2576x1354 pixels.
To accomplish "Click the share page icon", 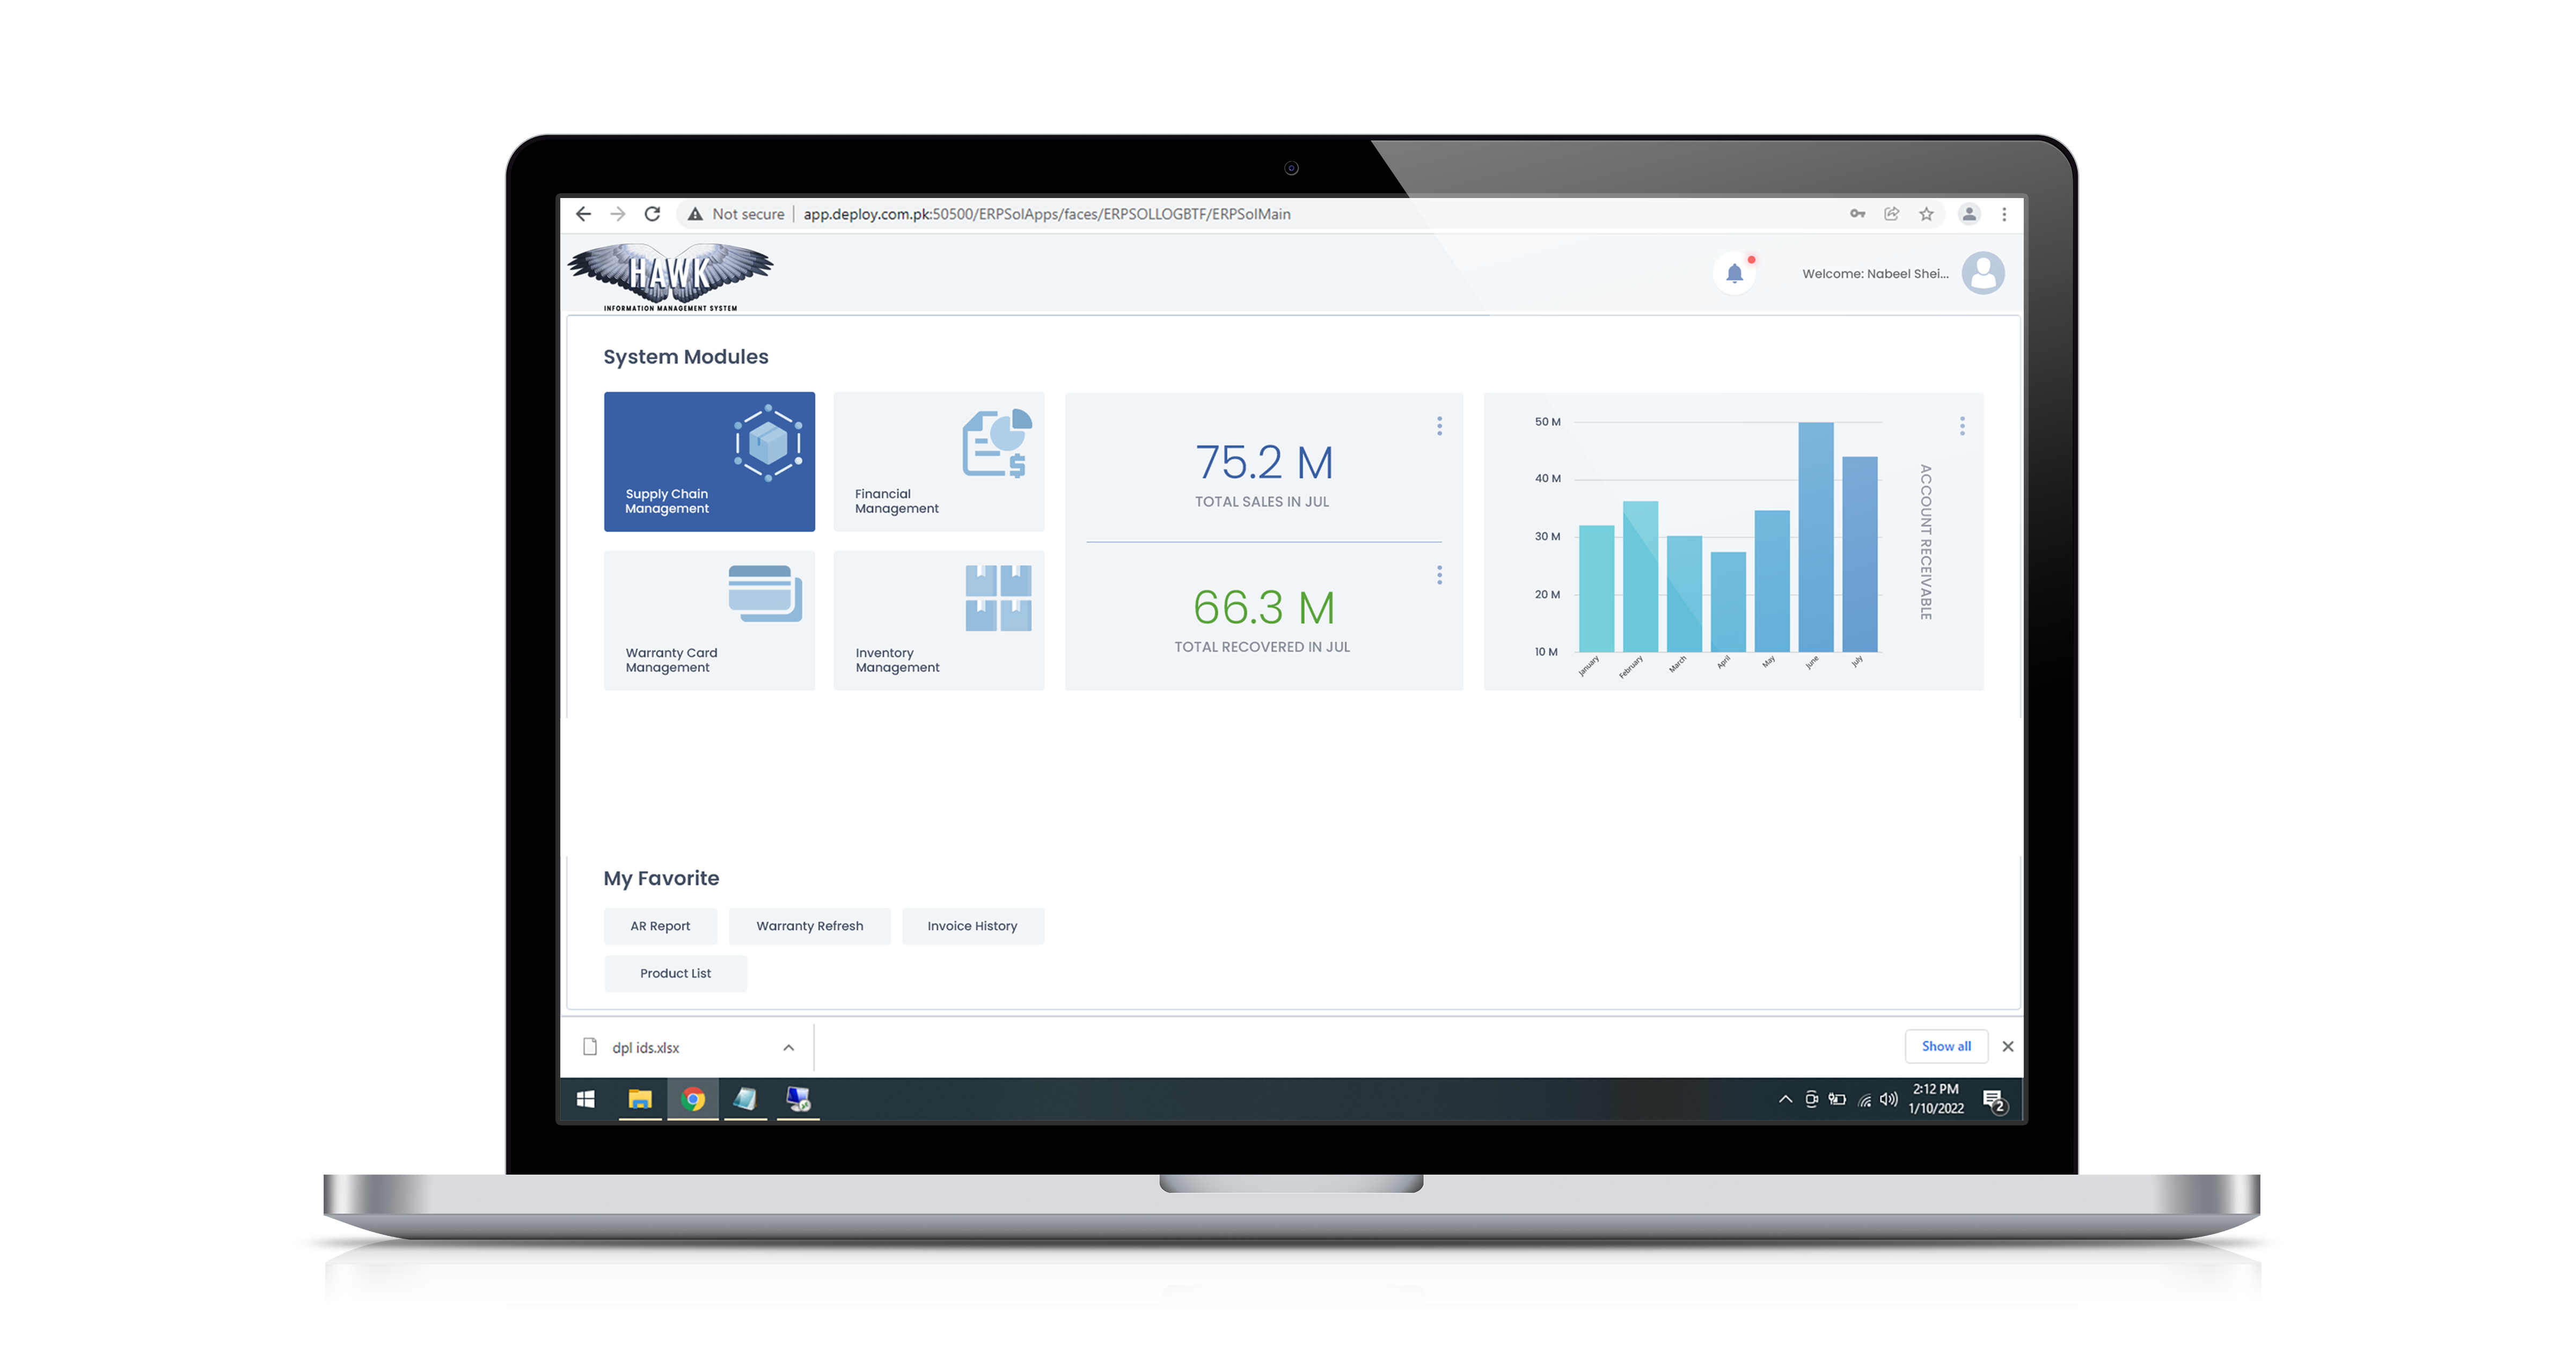I will click(1891, 214).
